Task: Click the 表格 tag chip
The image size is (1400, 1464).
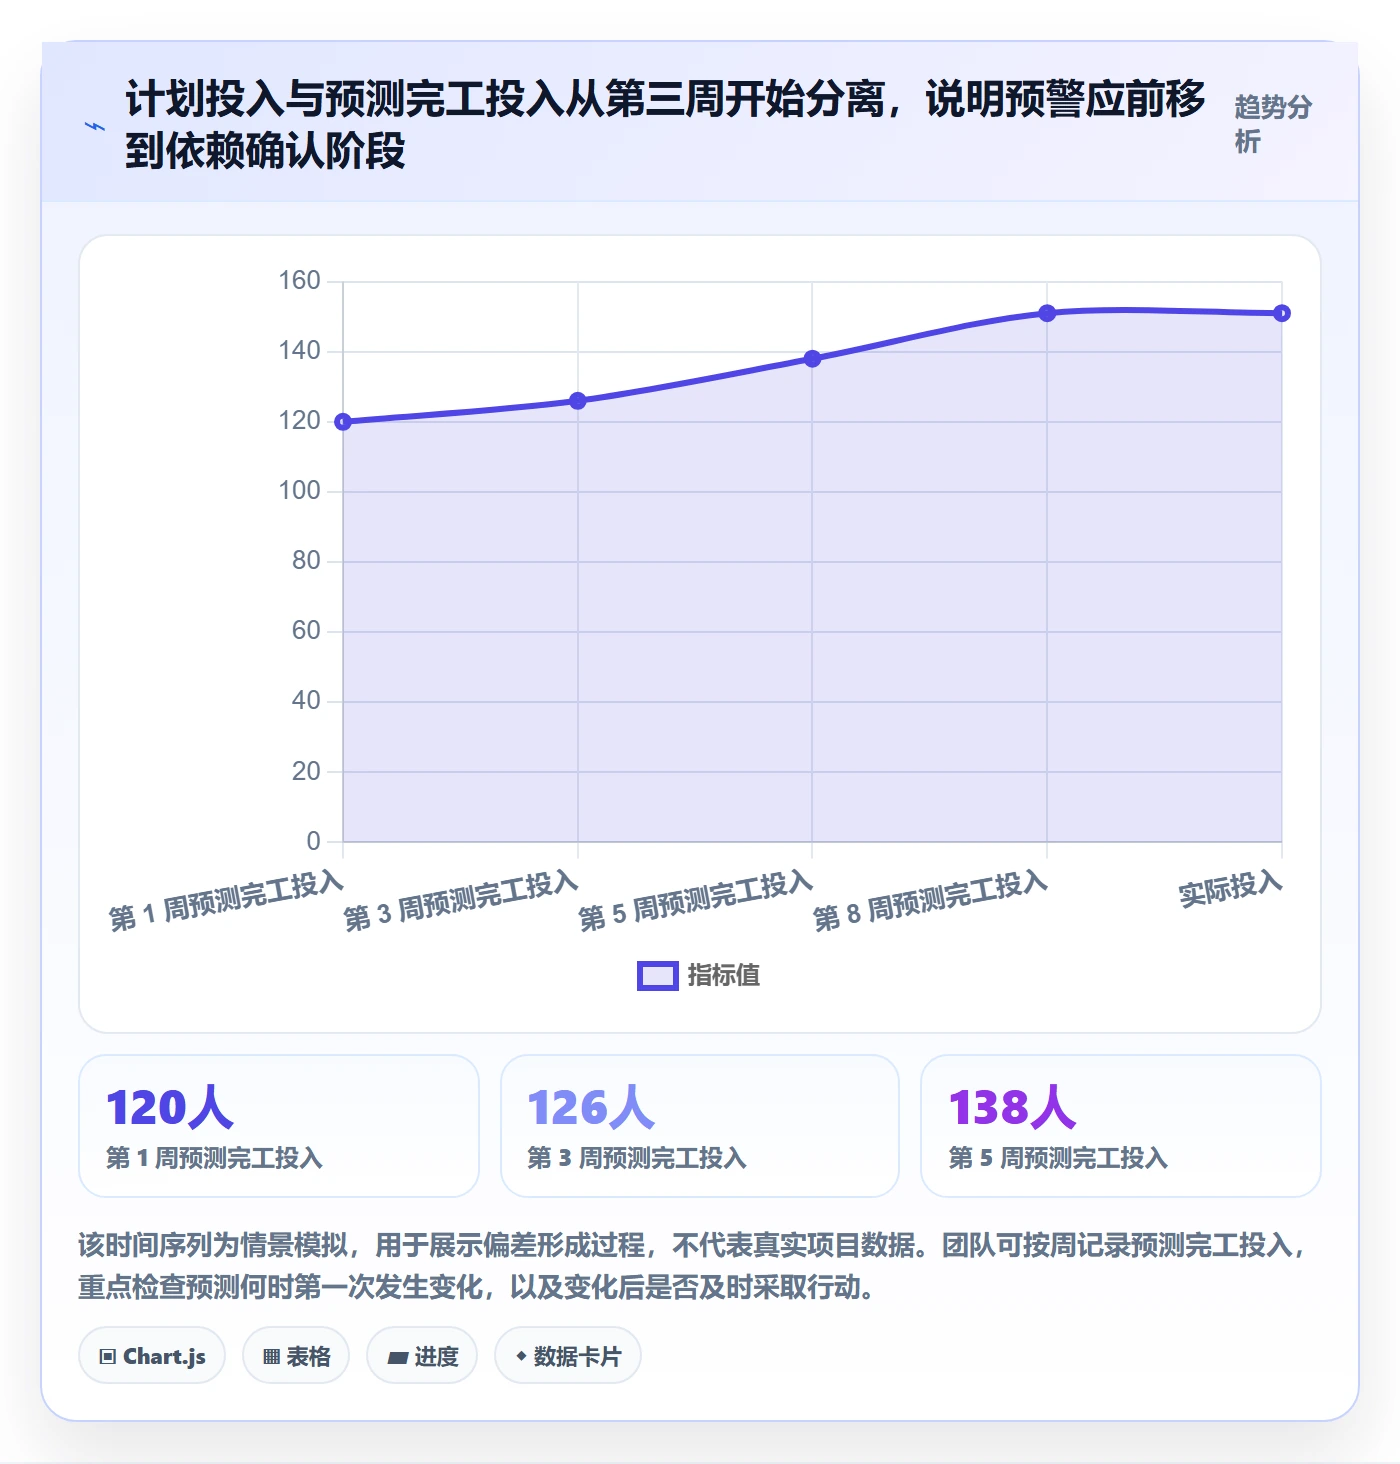Action: point(296,1356)
